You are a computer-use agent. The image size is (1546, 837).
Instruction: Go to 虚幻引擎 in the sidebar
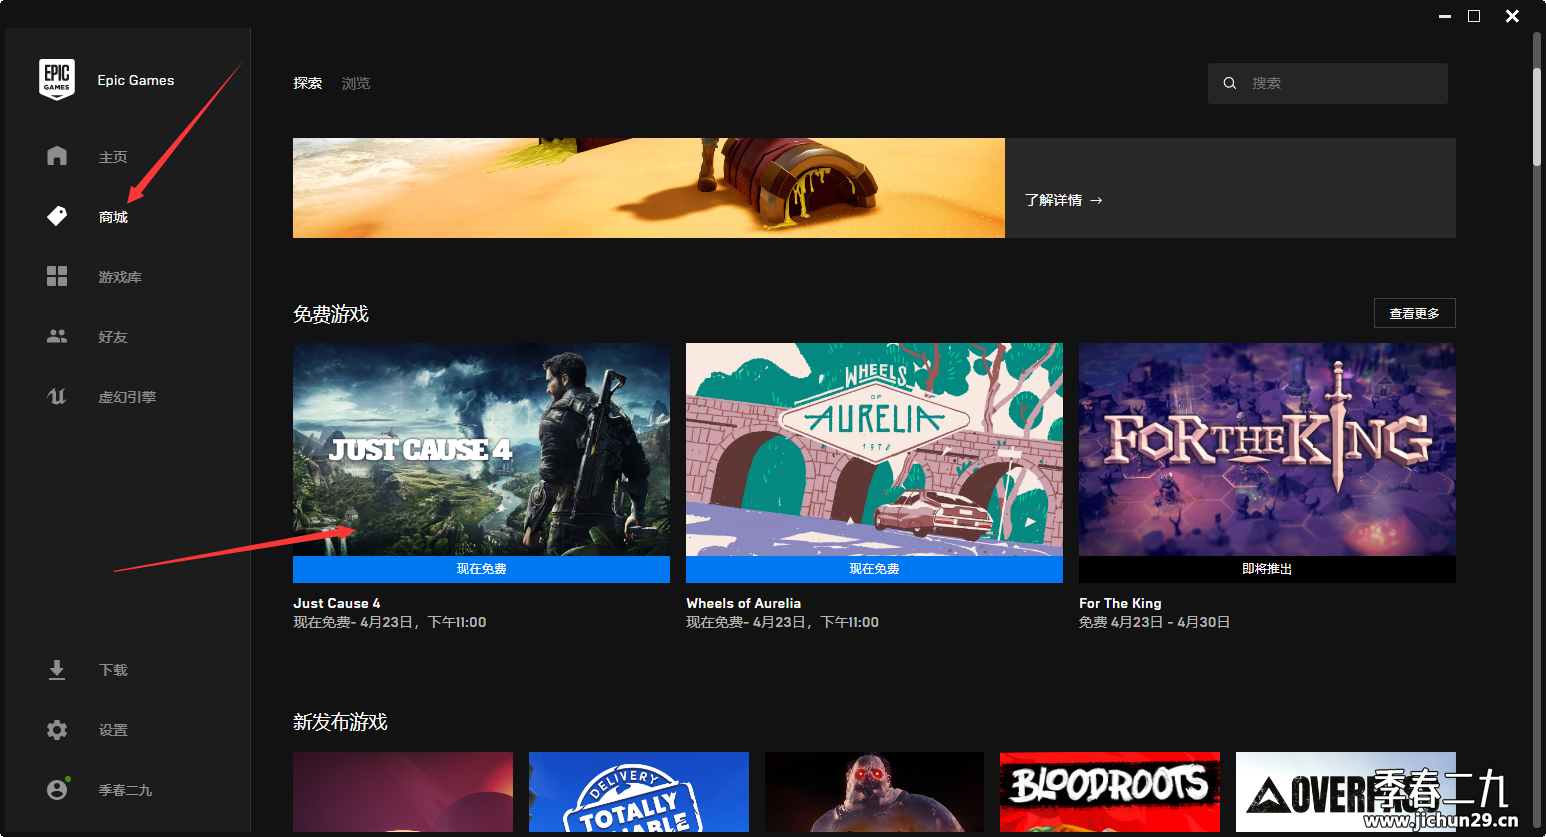click(128, 396)
